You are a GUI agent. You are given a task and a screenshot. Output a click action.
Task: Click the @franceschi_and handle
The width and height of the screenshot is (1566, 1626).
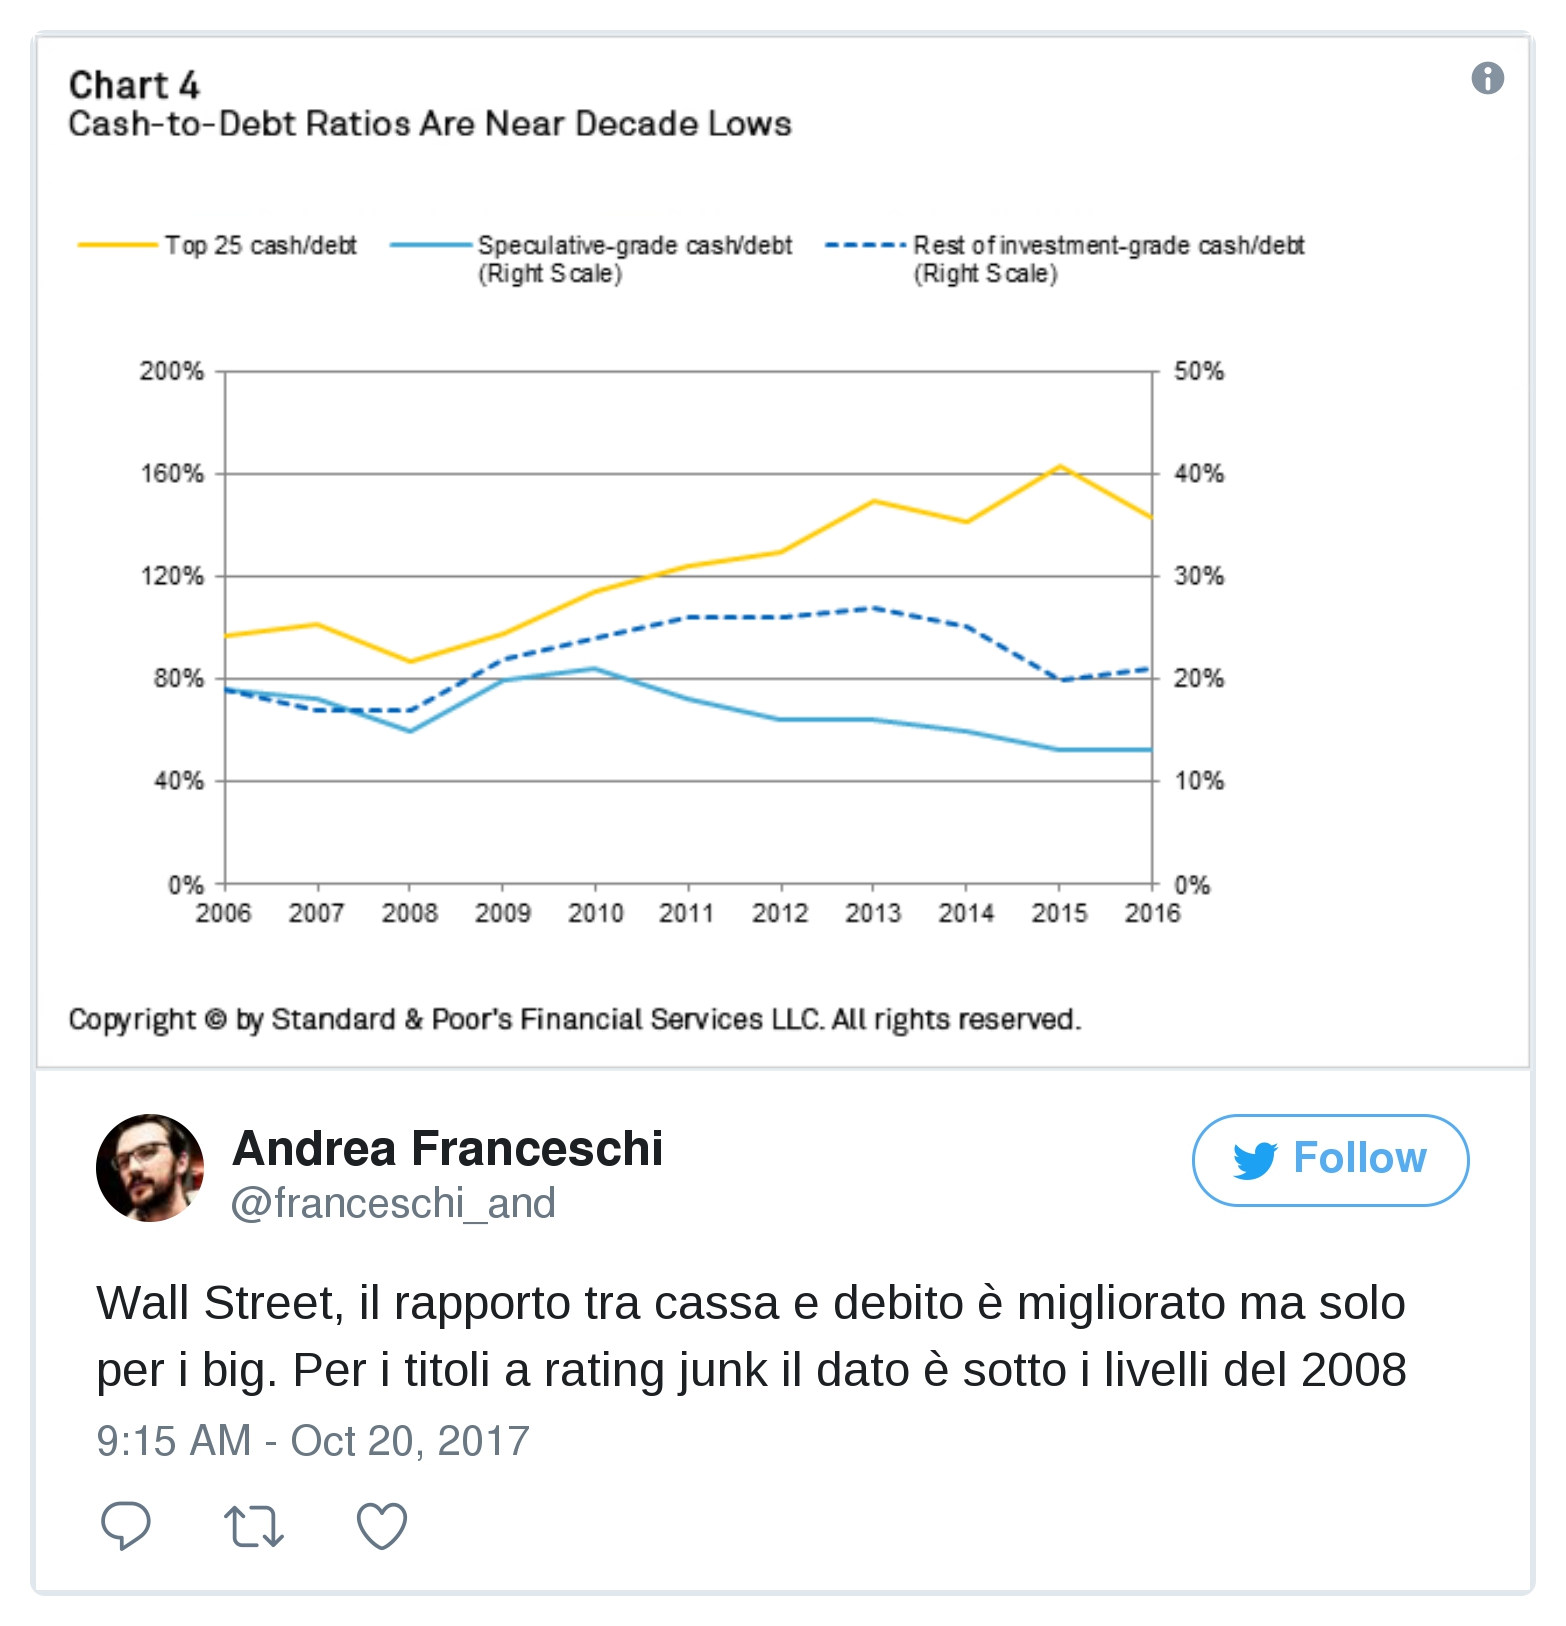coord(393,1203)
